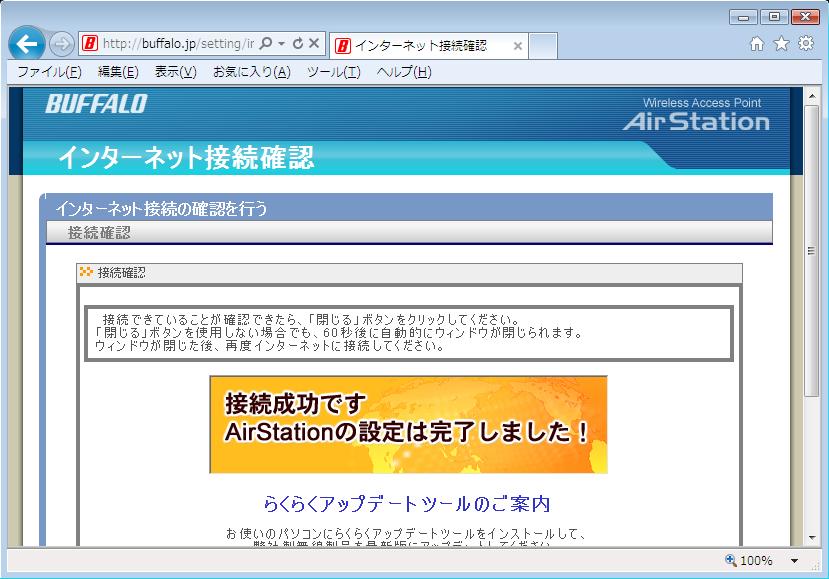Open the ファイル(F) menu
Image resolution: width=829 pixels, height=579 pixels.
50,72
